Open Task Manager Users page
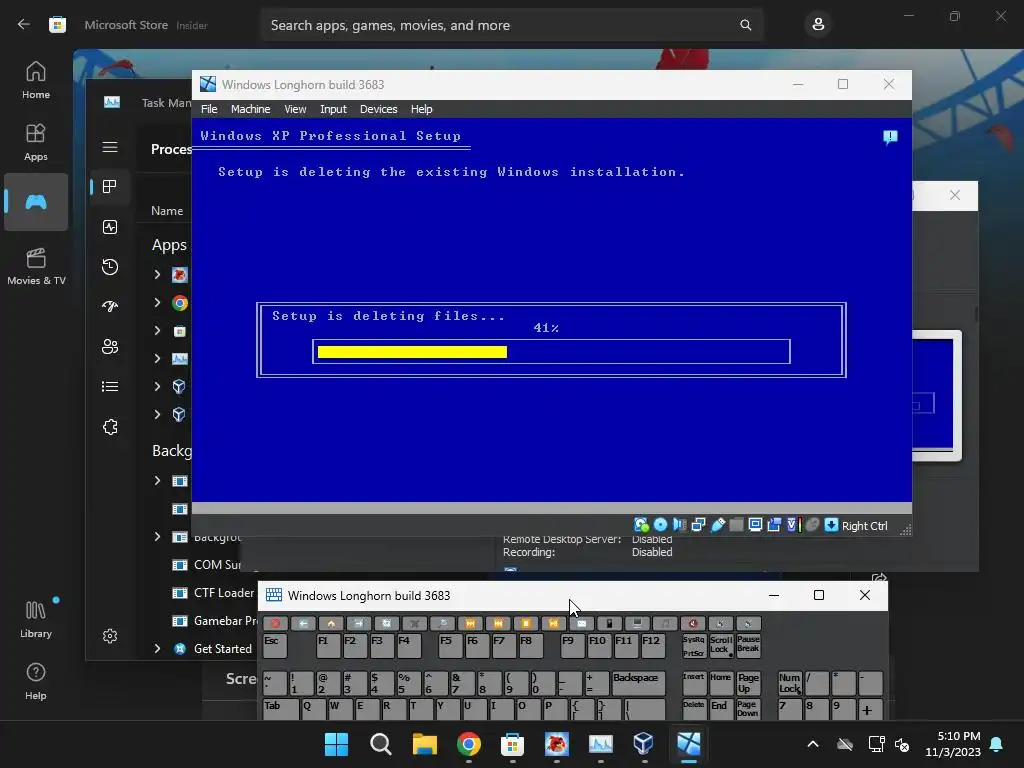The width and height of the screenshot is (1024, 768). (x=110, y=347)
